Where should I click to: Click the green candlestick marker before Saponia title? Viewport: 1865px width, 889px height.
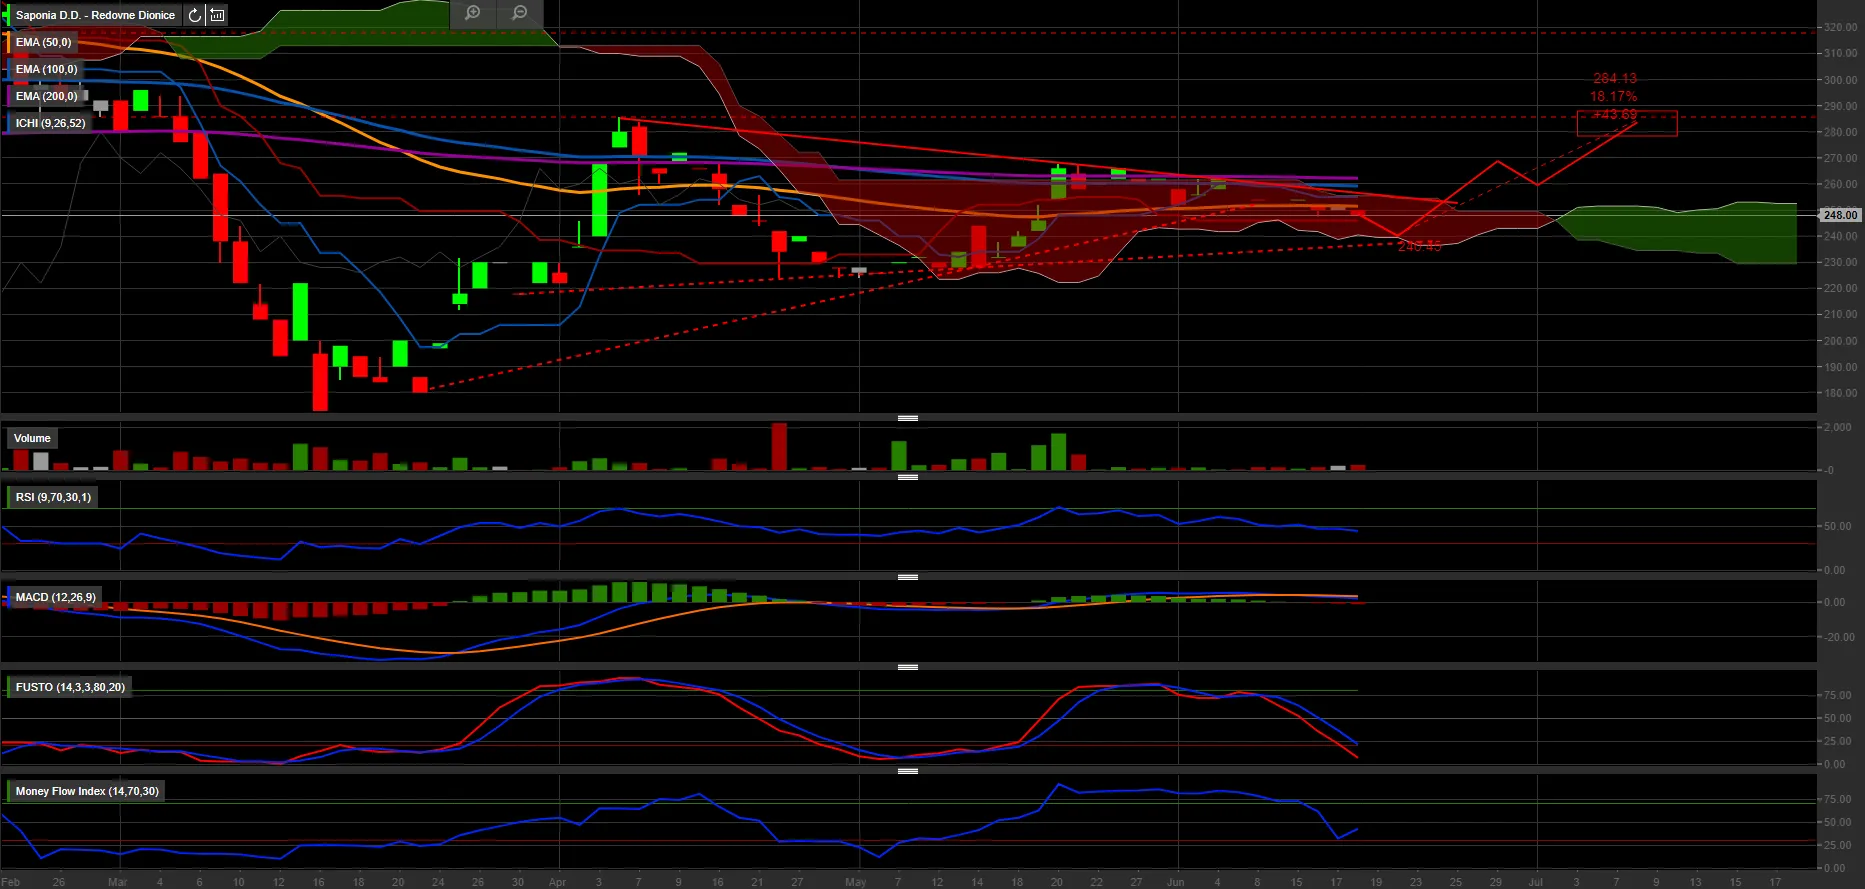(6, 15)
